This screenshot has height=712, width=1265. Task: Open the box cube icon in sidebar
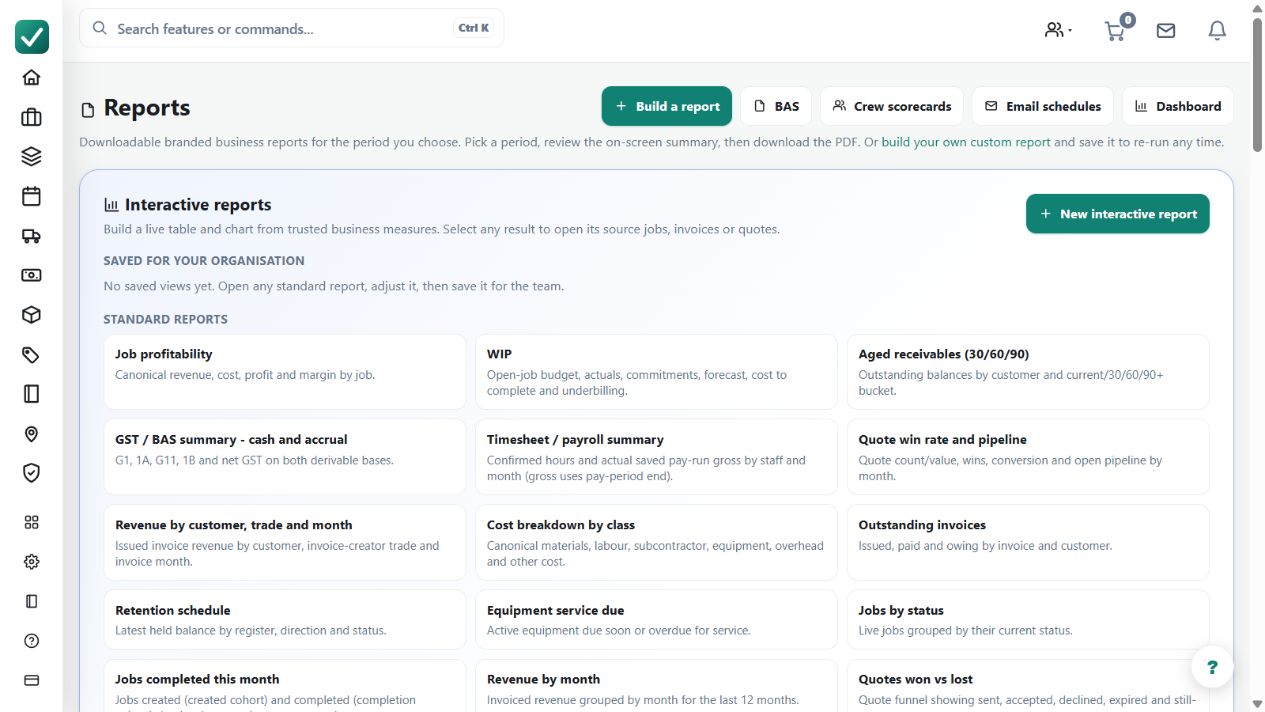pyautogui.click(x=31, y=315)
